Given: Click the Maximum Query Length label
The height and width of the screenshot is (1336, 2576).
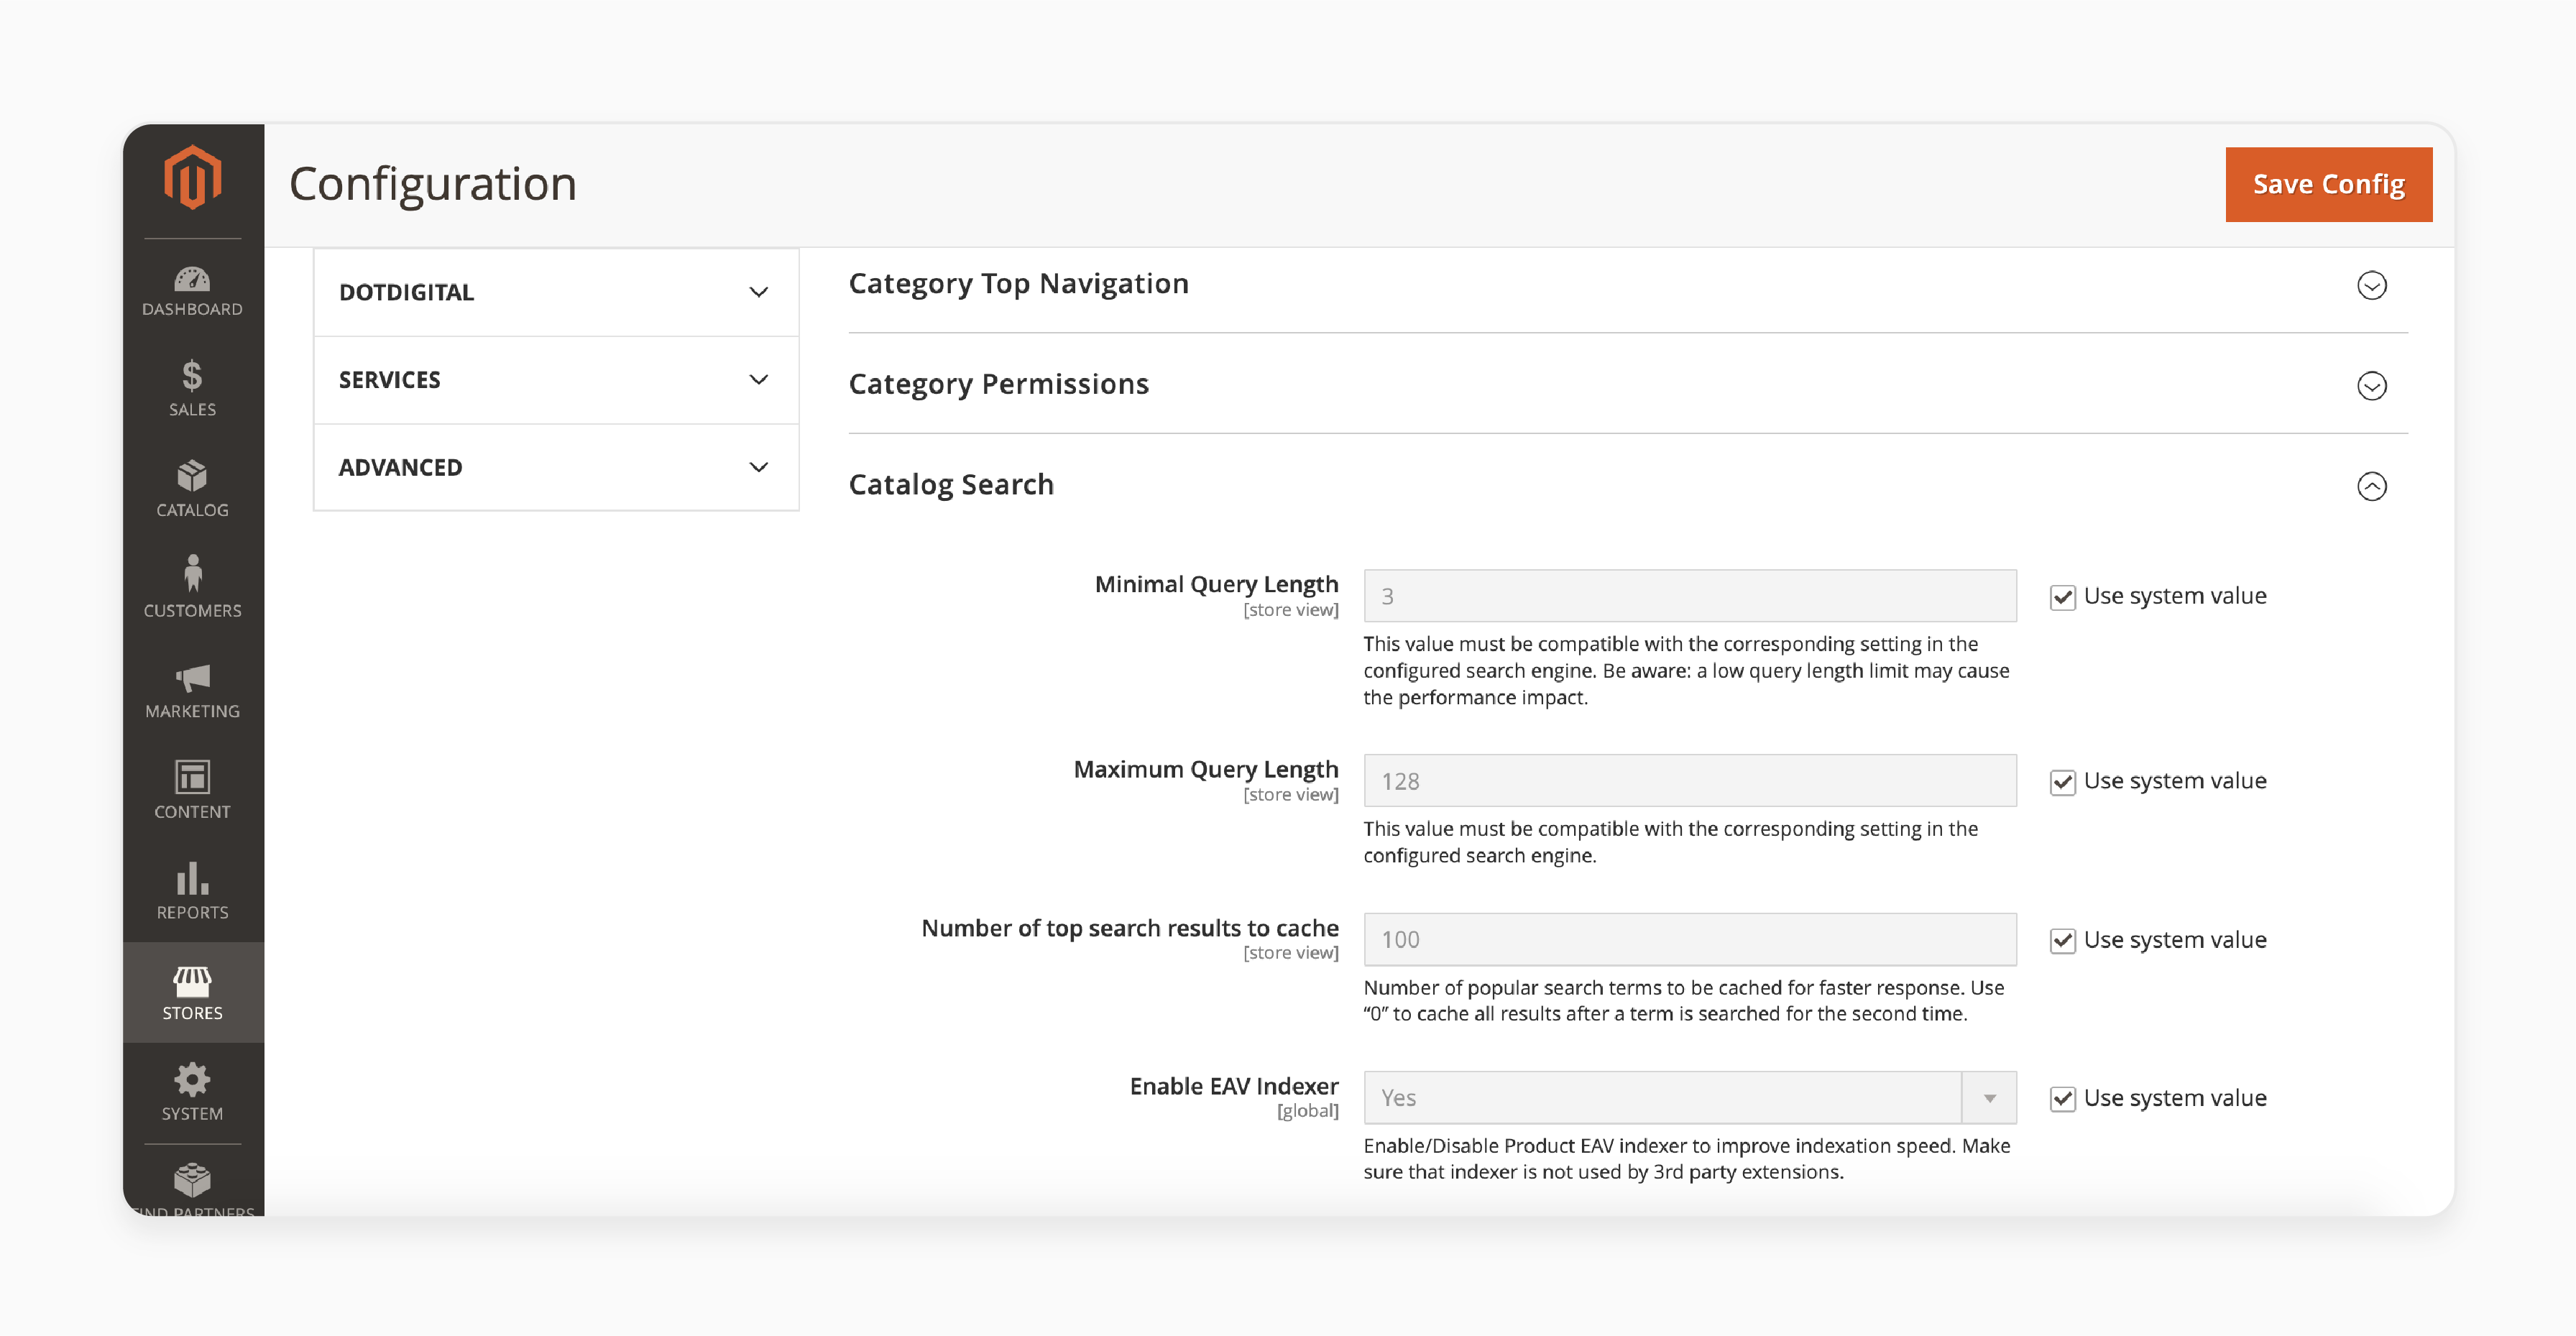Looking at the screenshot, I should [1205, 769].
